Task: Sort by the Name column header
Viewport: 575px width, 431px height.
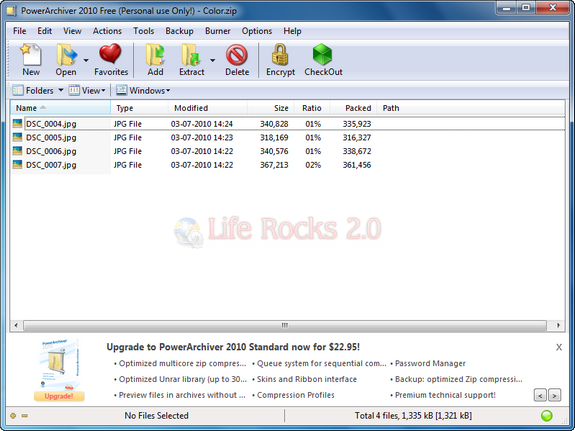Action: coord(61,108)
